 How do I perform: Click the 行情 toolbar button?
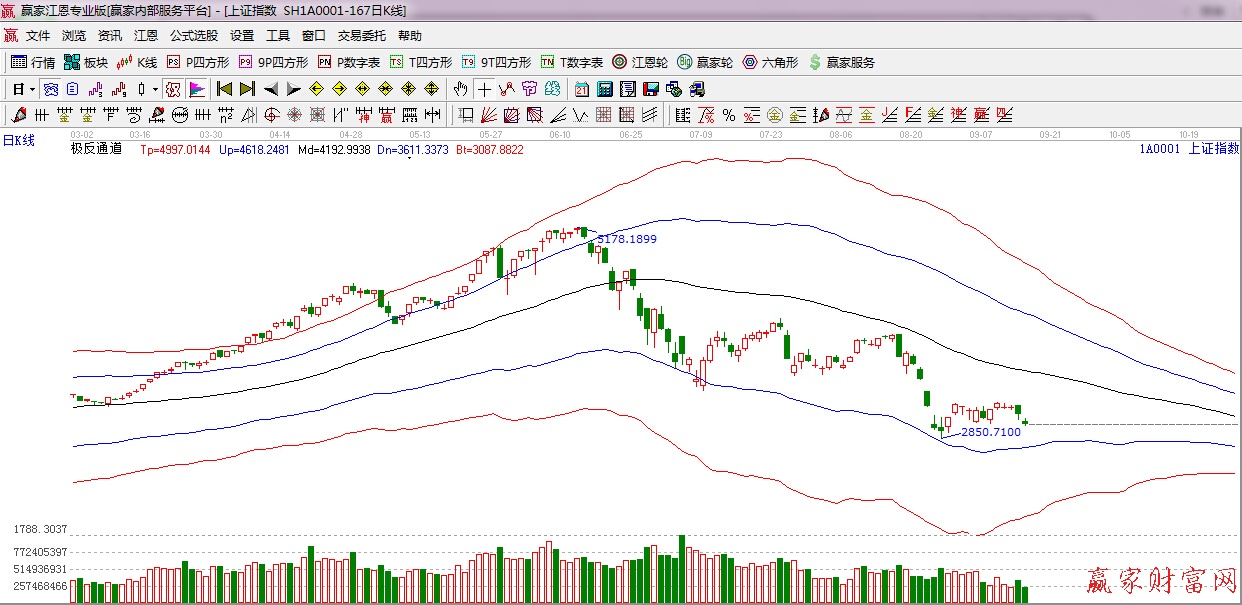(33, 62)
